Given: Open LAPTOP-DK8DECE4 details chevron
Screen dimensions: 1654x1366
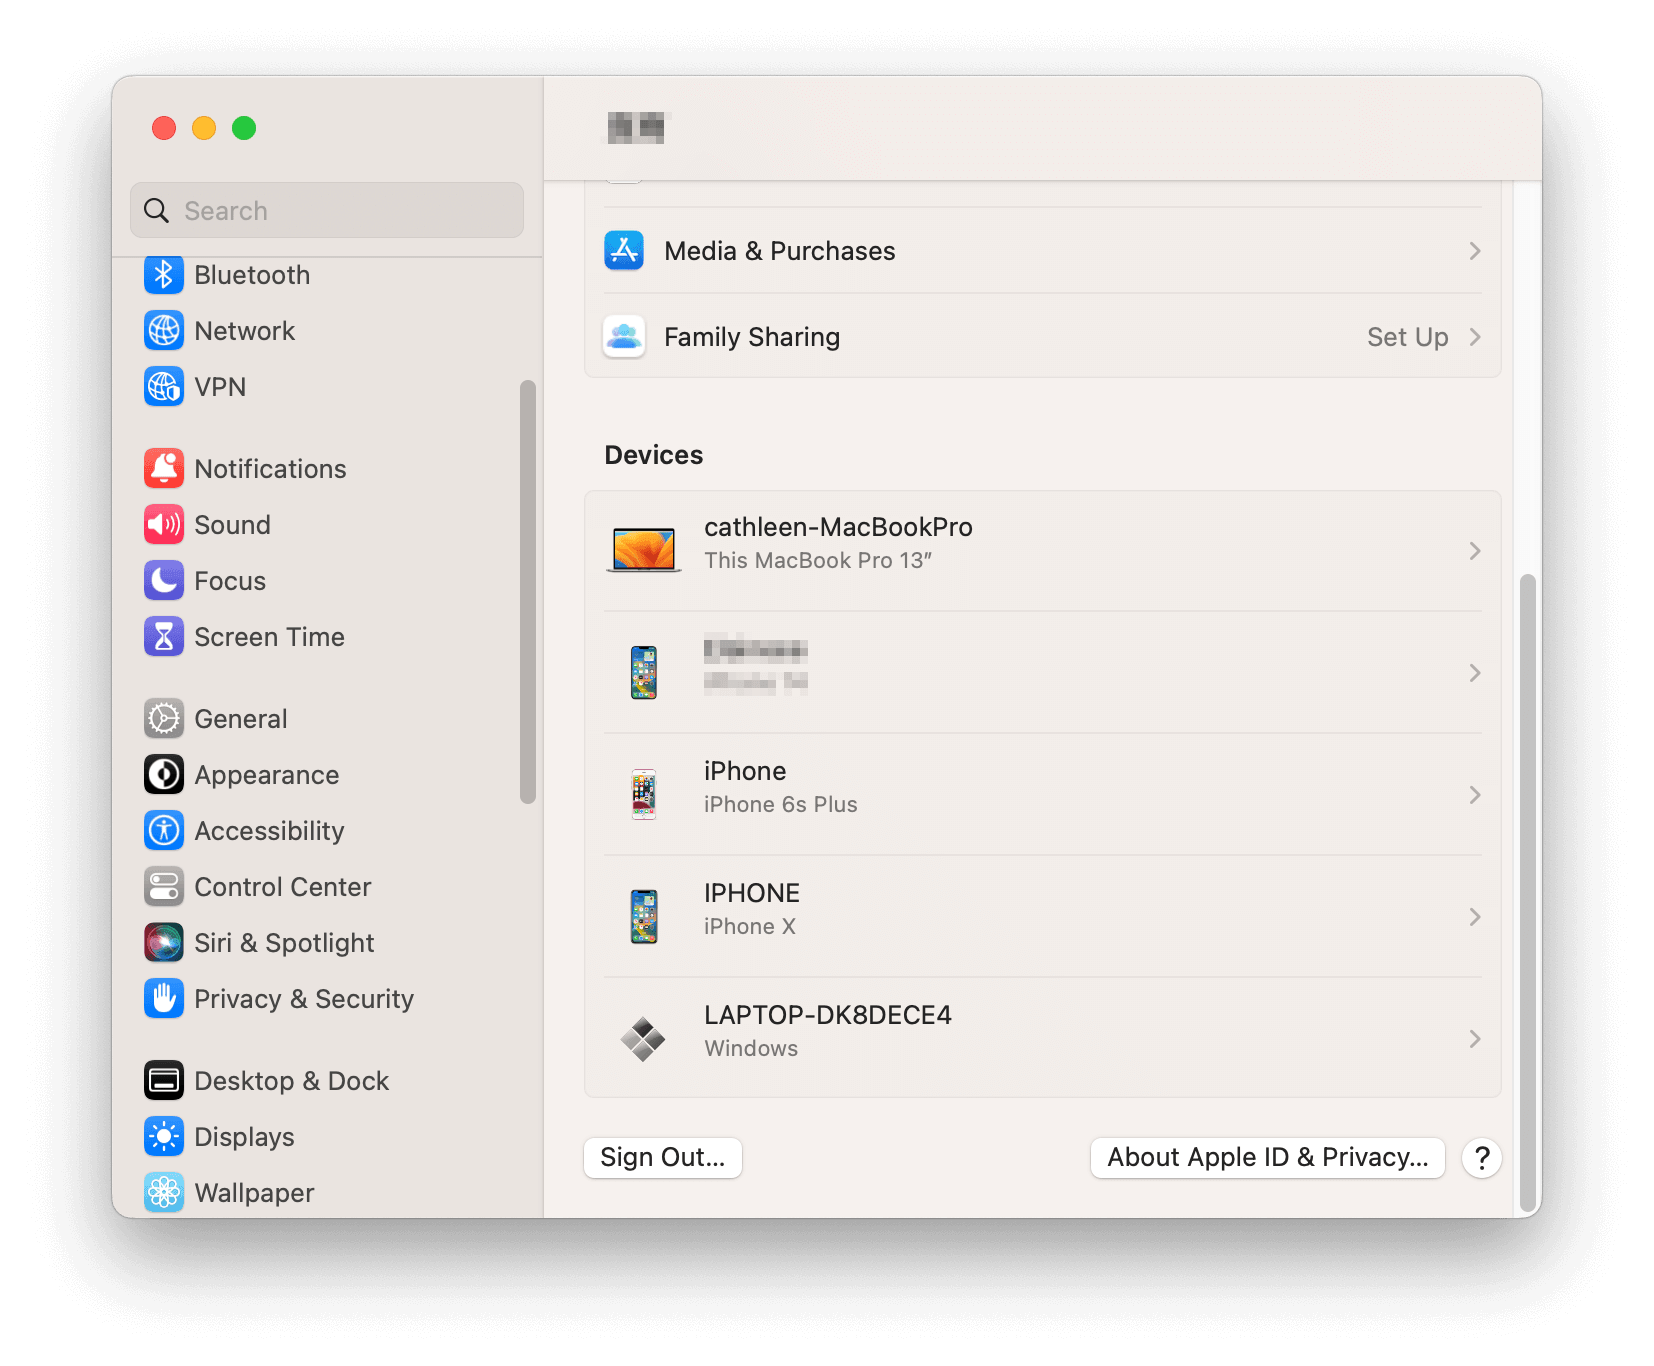Looking at the screenshot, I should [x=1475, y=1039].
